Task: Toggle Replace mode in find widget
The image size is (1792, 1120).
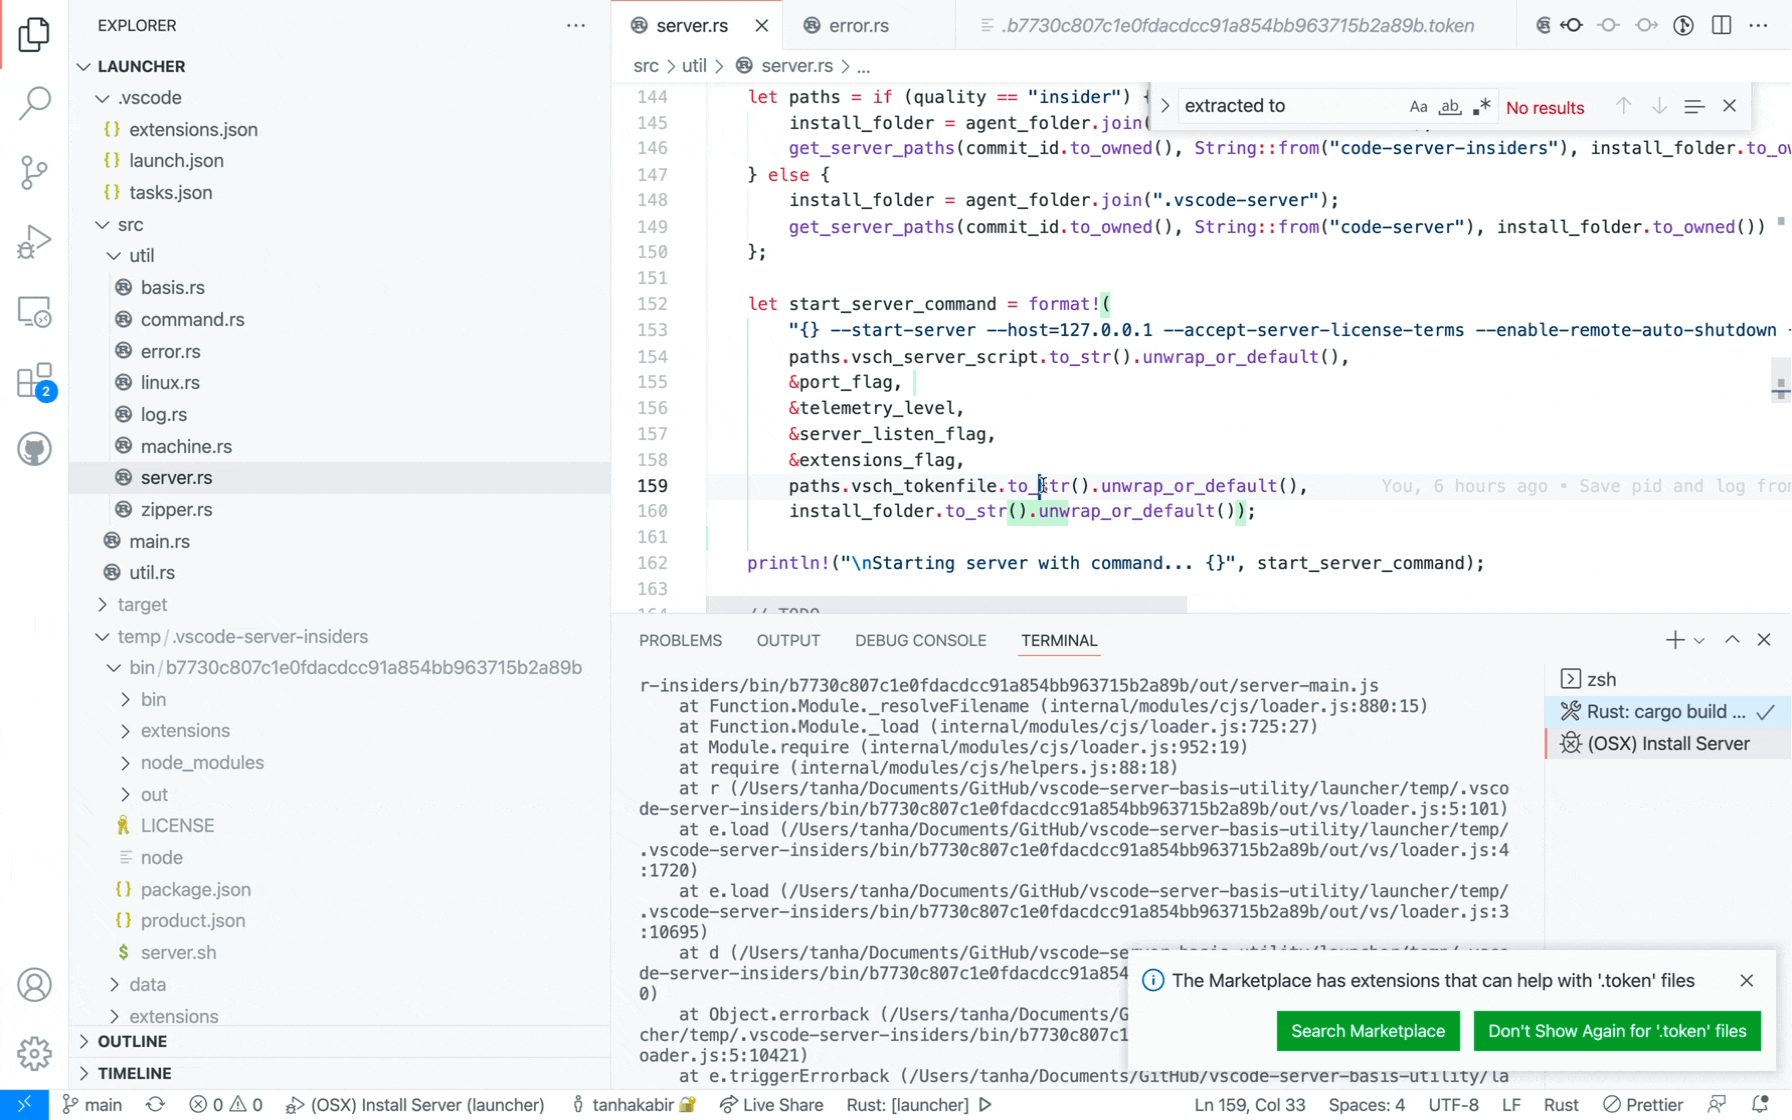Action: point(1165,106)
